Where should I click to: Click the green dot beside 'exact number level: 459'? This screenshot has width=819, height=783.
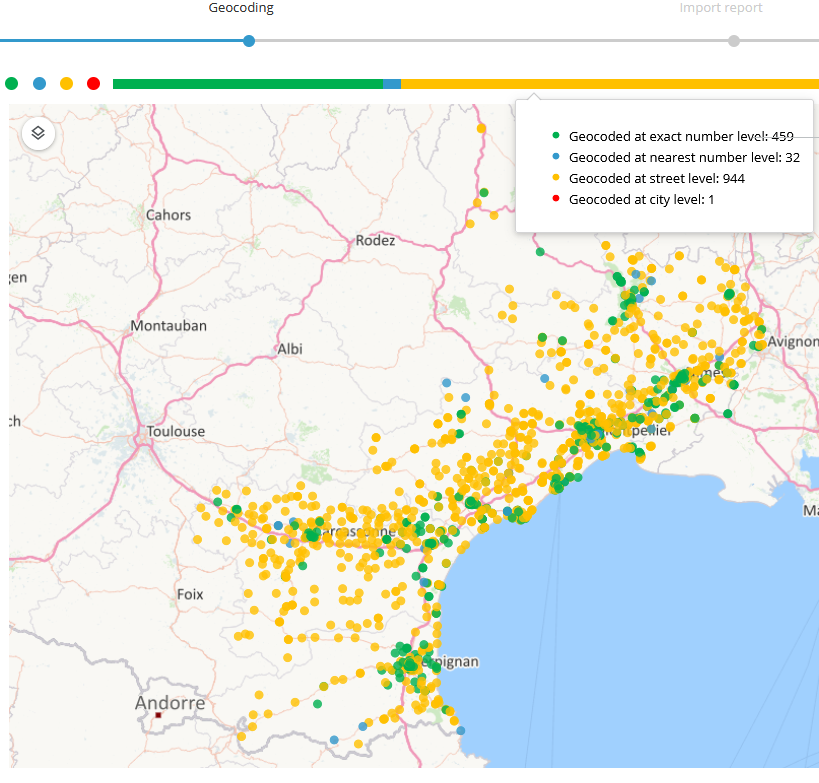(x=554, y=136)
